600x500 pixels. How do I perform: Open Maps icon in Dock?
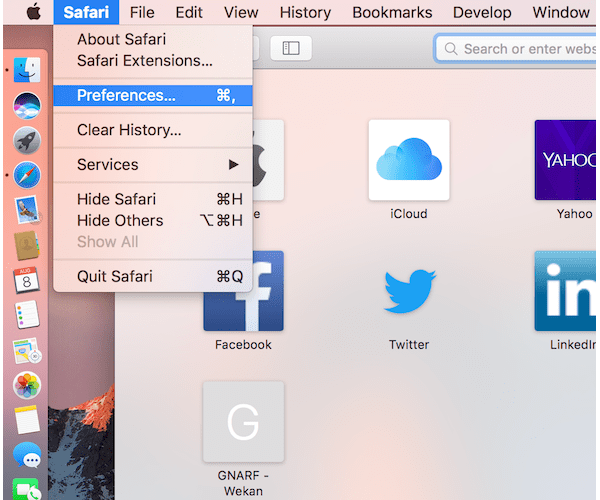click(x=27, y=350)
